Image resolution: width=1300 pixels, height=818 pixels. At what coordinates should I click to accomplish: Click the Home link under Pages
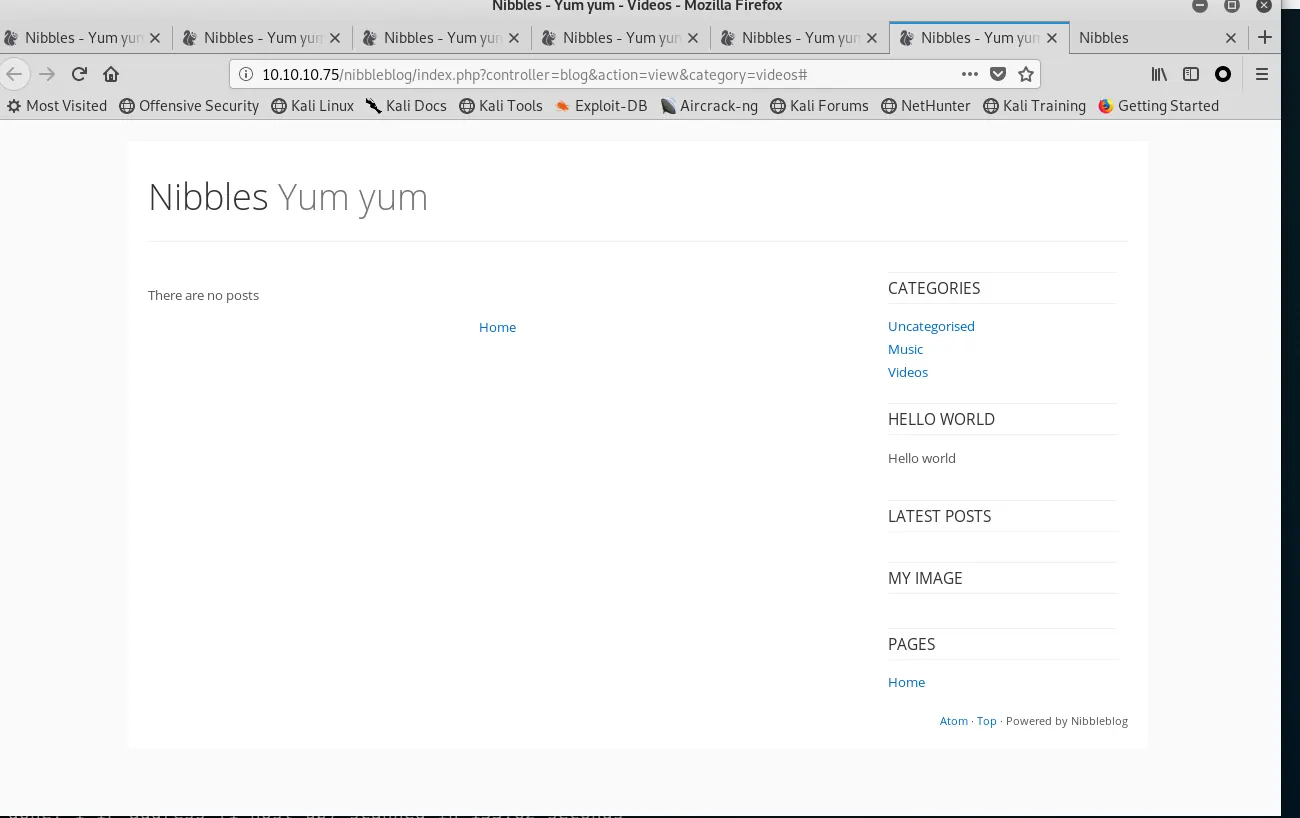(x=906, y=682)
